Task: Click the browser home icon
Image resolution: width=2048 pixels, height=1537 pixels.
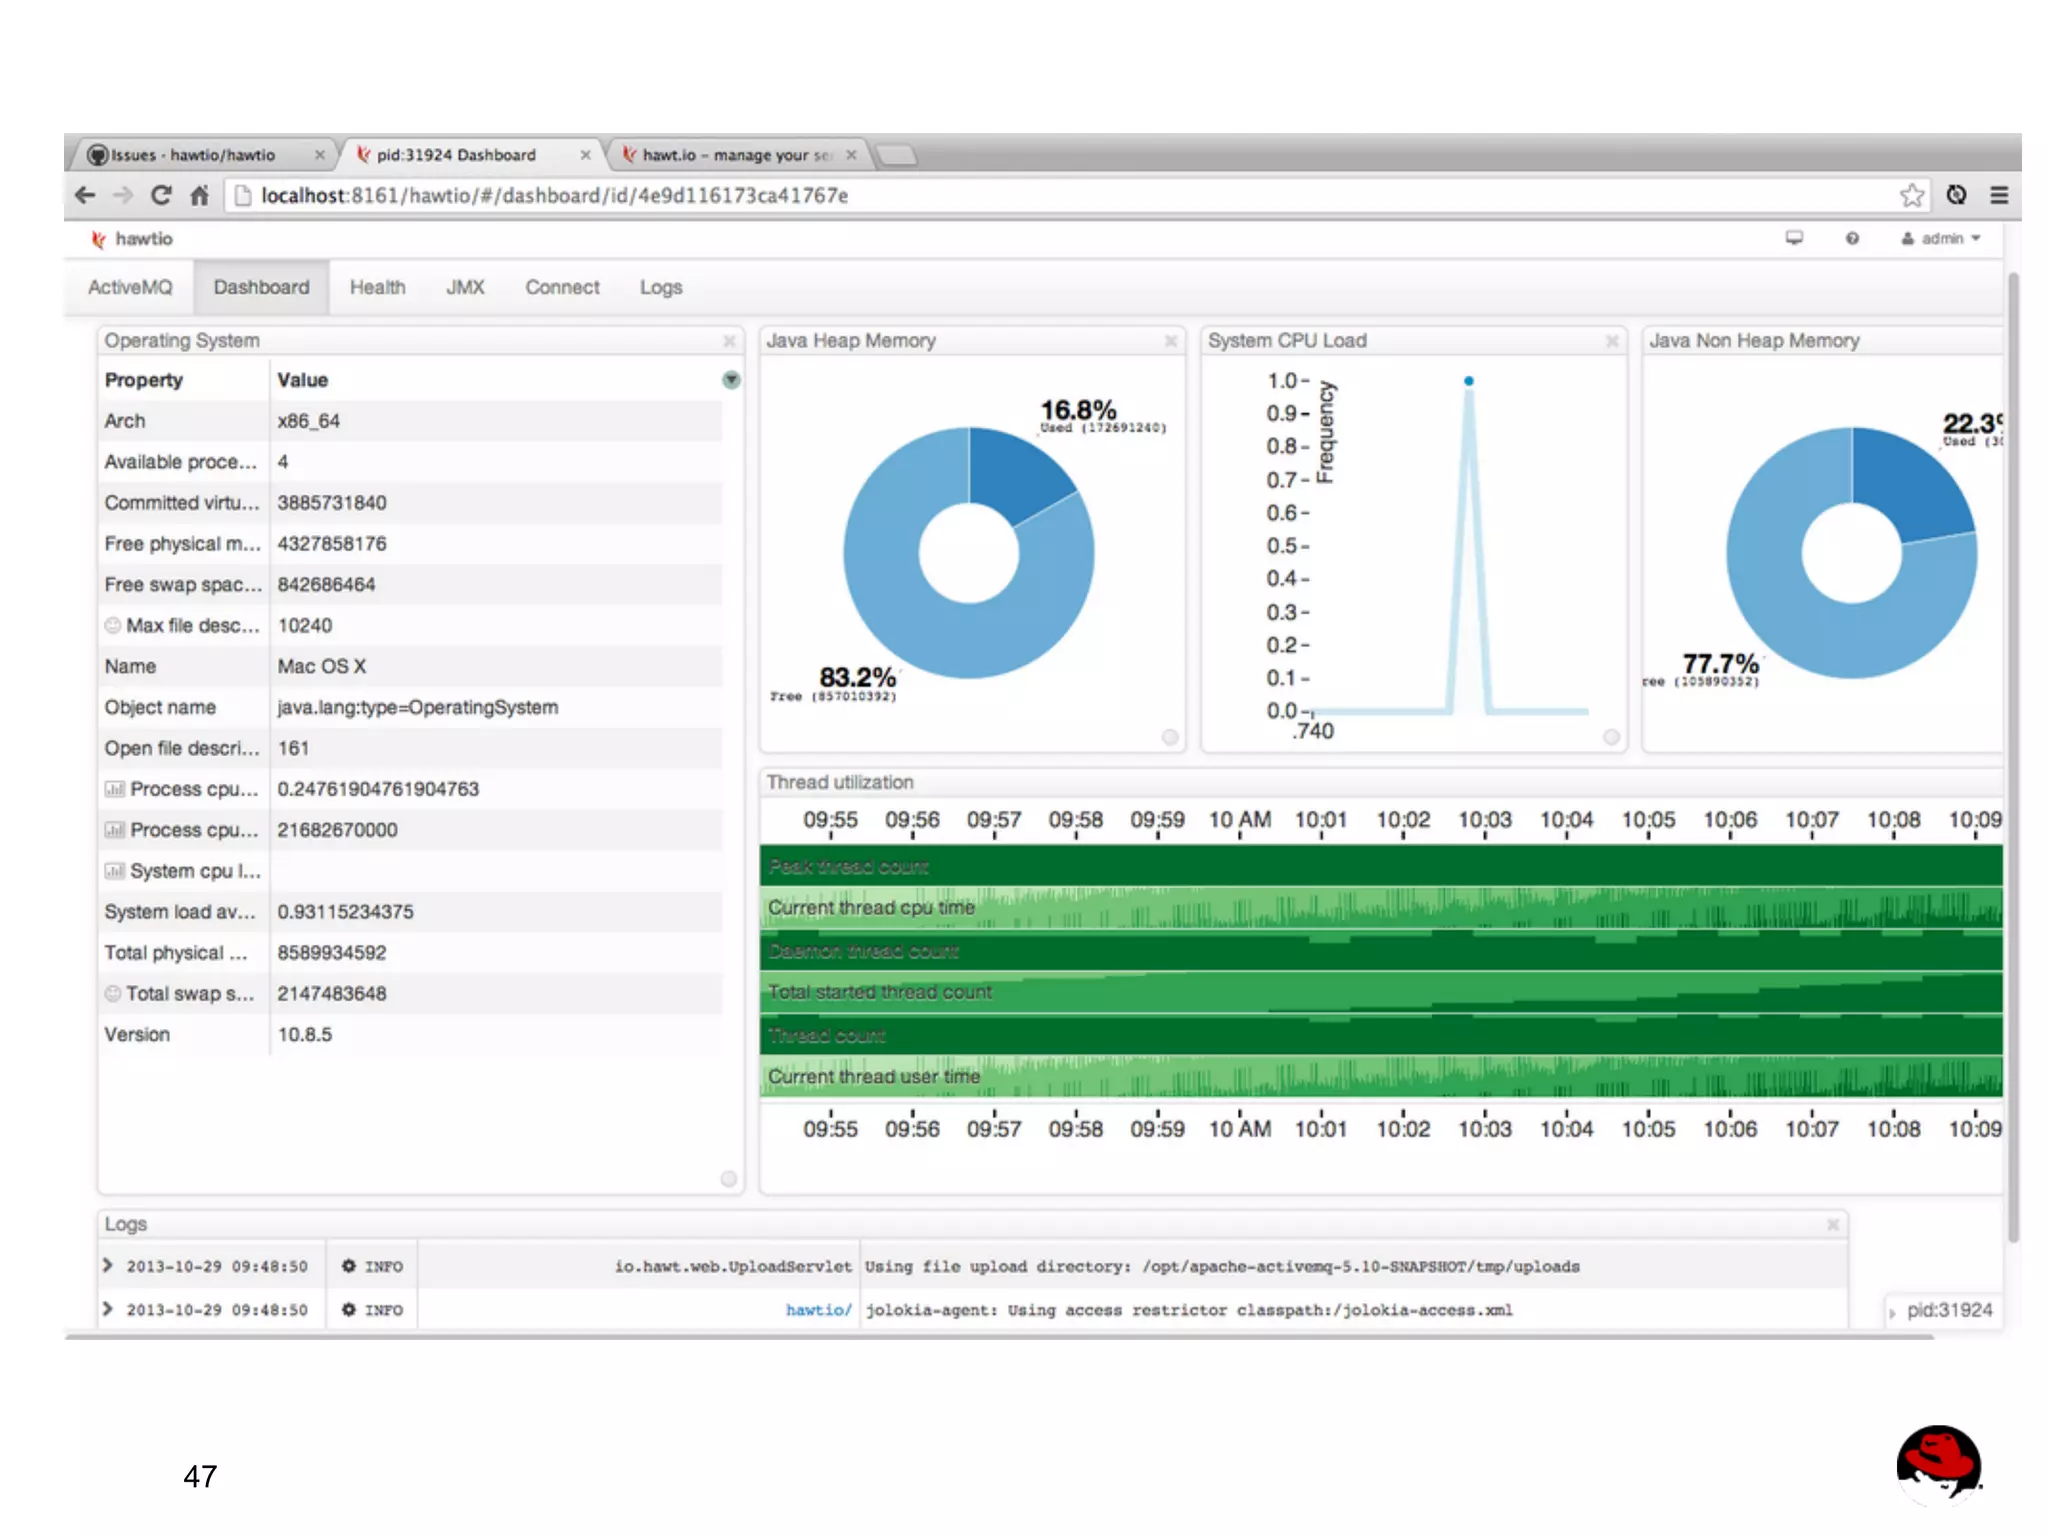Action: [x=199, y=195]
